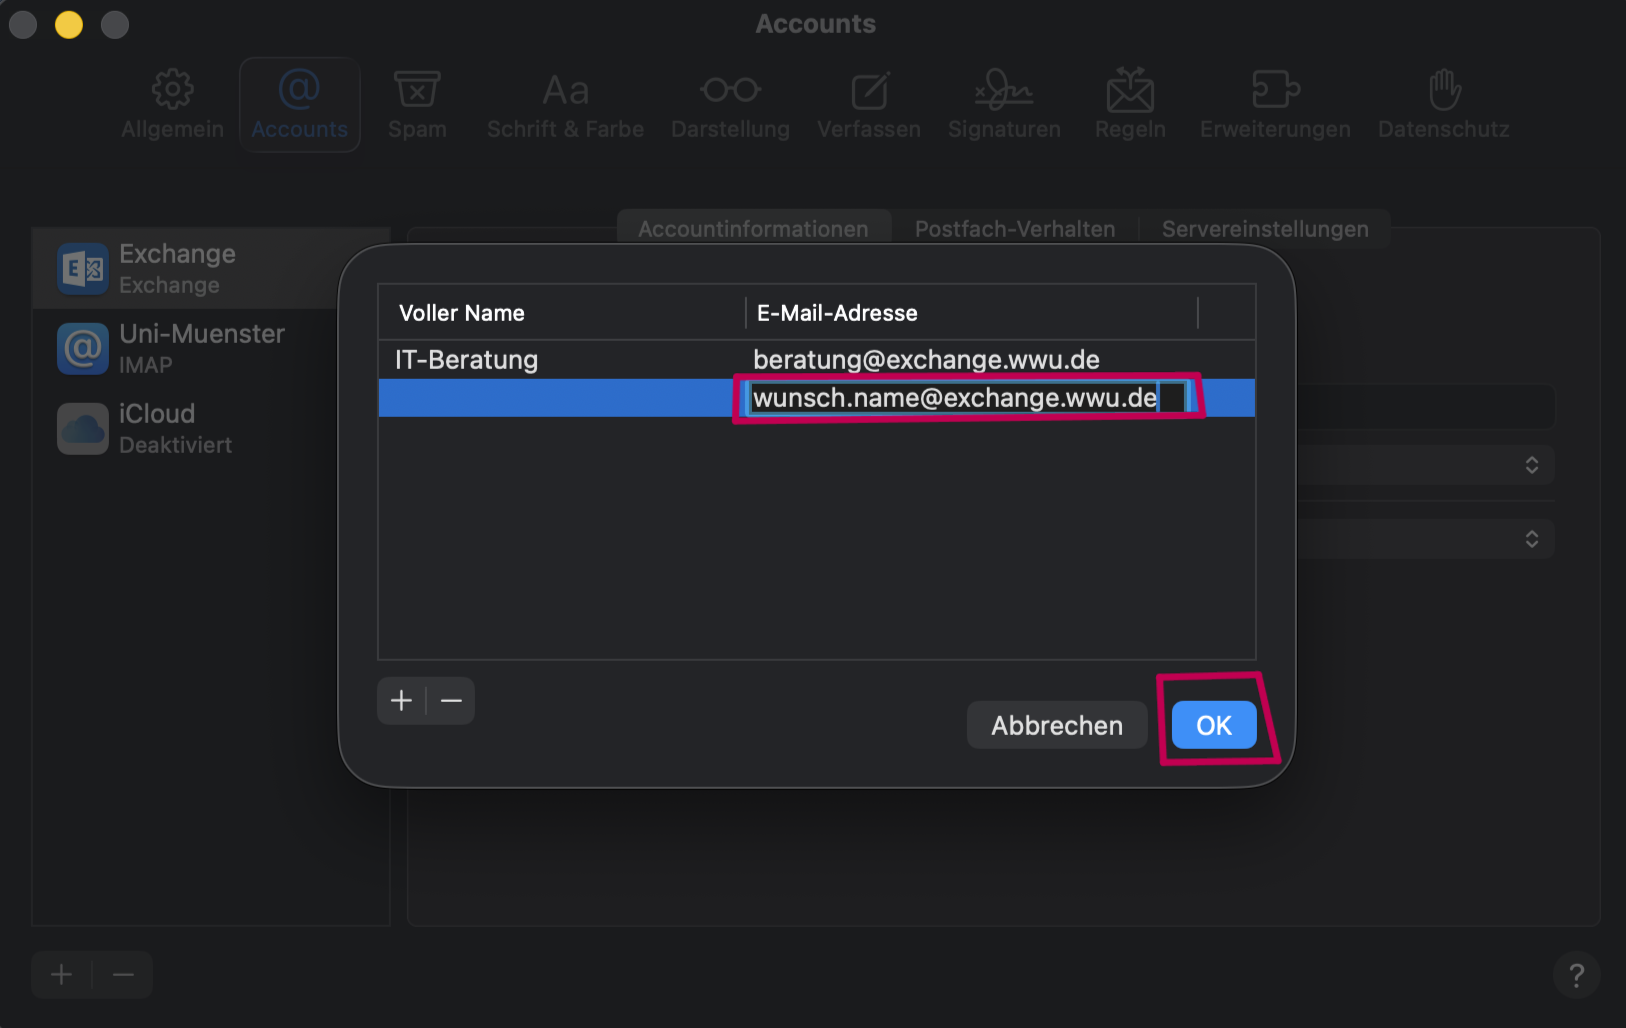
Task: Select the IT-Beratung alias row
Action: coord(560,360)
